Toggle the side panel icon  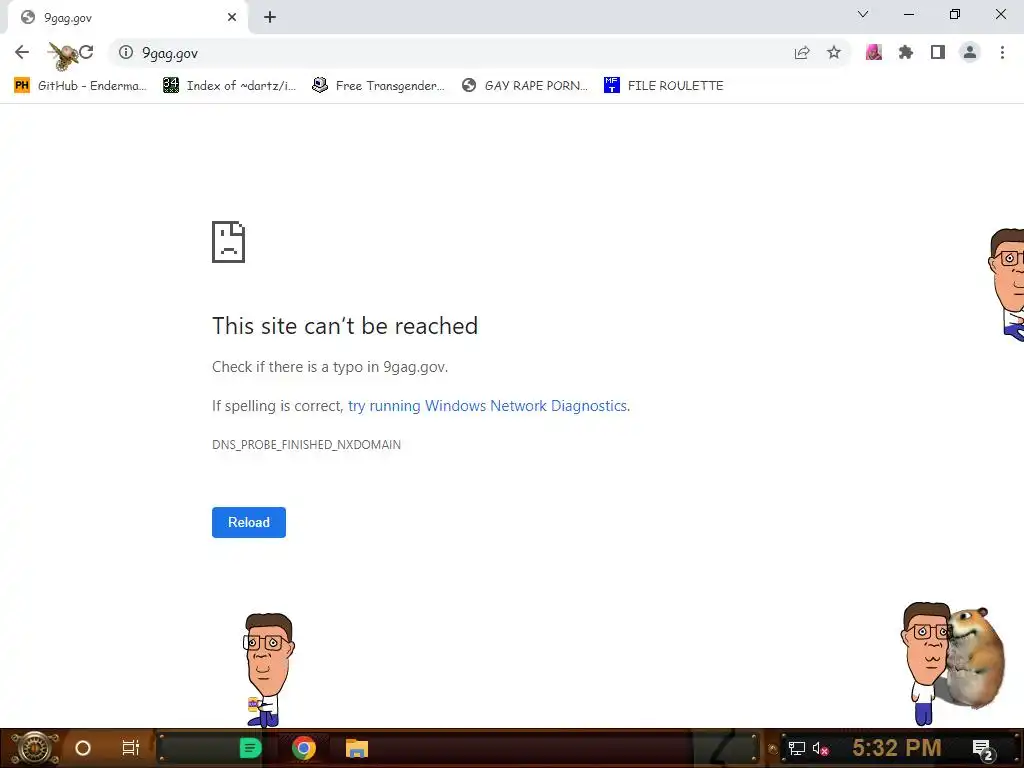point(938,52)
